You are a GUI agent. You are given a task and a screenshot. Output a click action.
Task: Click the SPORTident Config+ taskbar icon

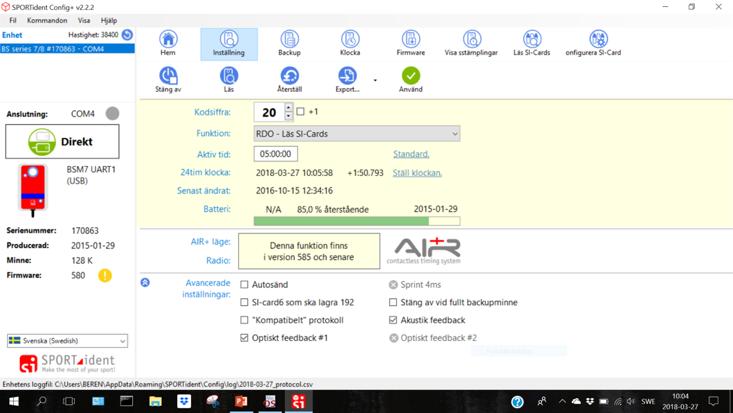point(298,401)
